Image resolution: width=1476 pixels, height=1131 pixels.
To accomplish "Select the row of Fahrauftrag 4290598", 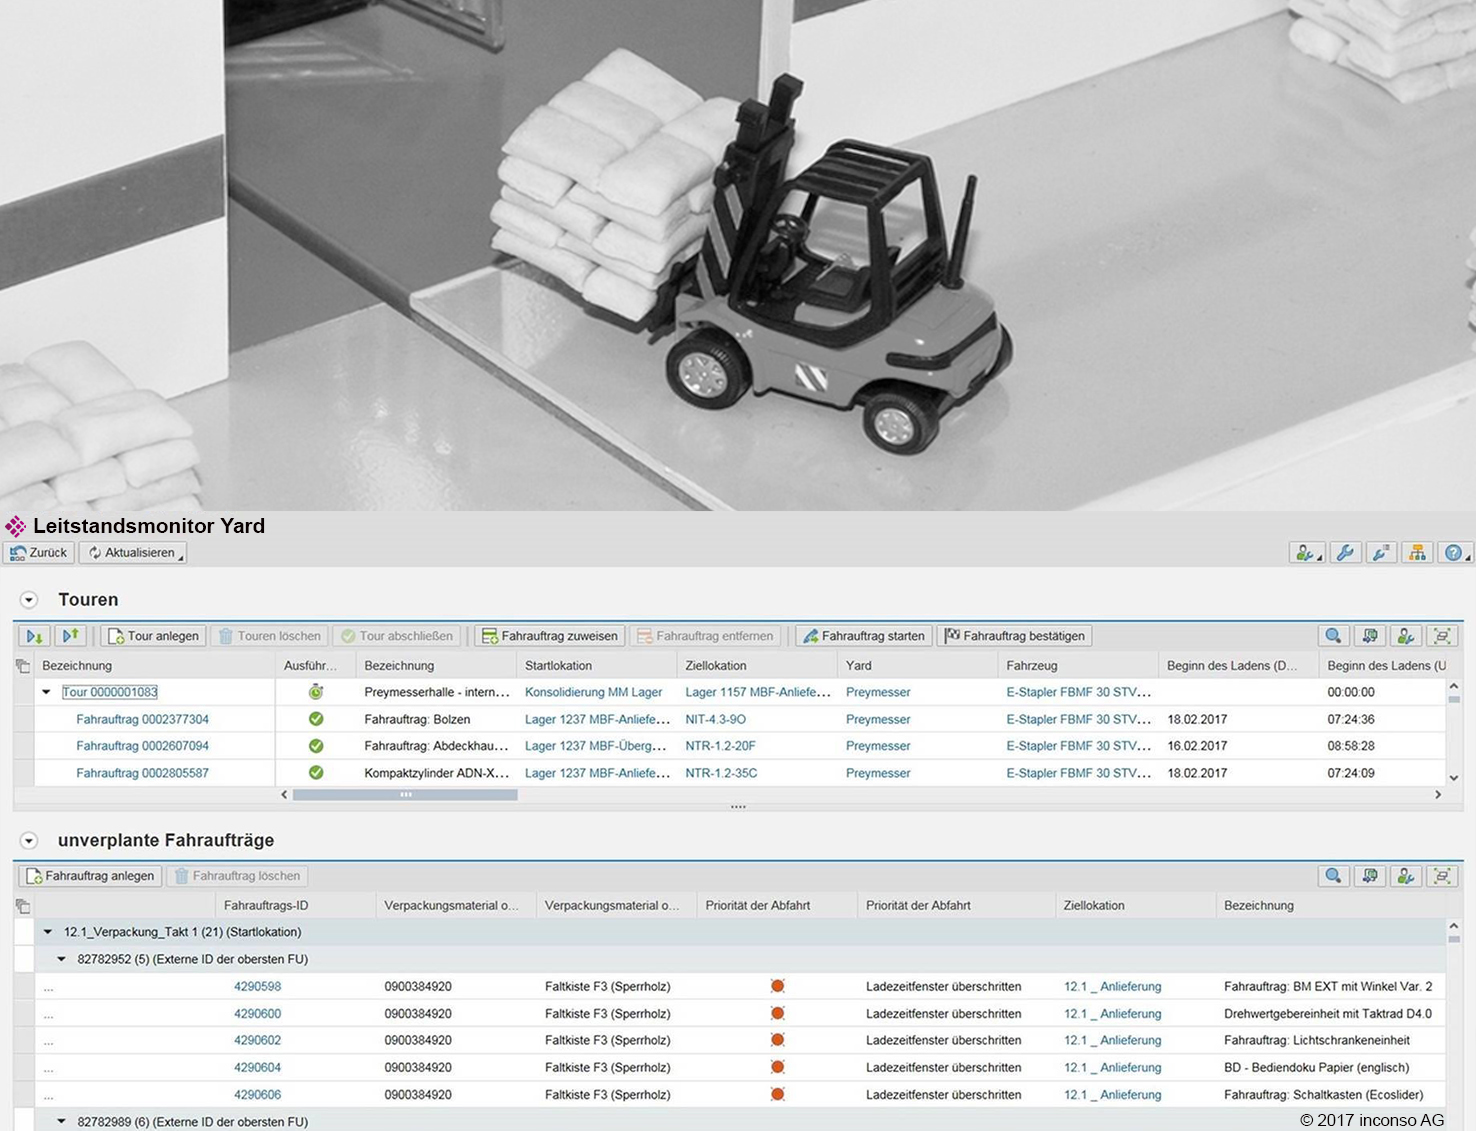I will point(23,986).
